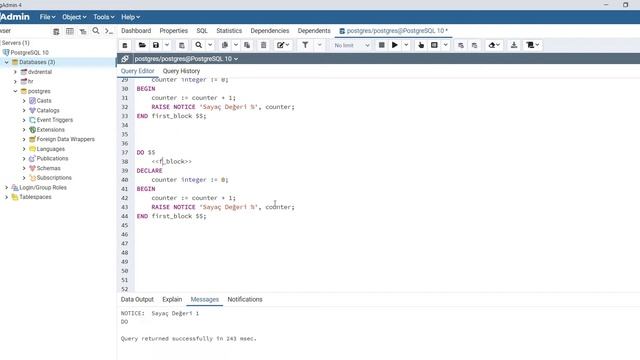Open explain options dropdown arrow

[446, 45]
